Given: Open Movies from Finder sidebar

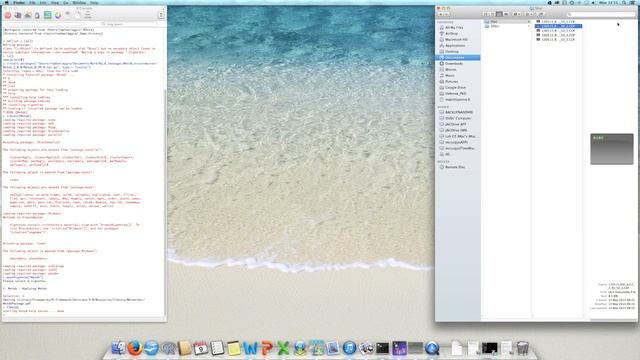Looking at the screenshot, I should coord(450,69).
